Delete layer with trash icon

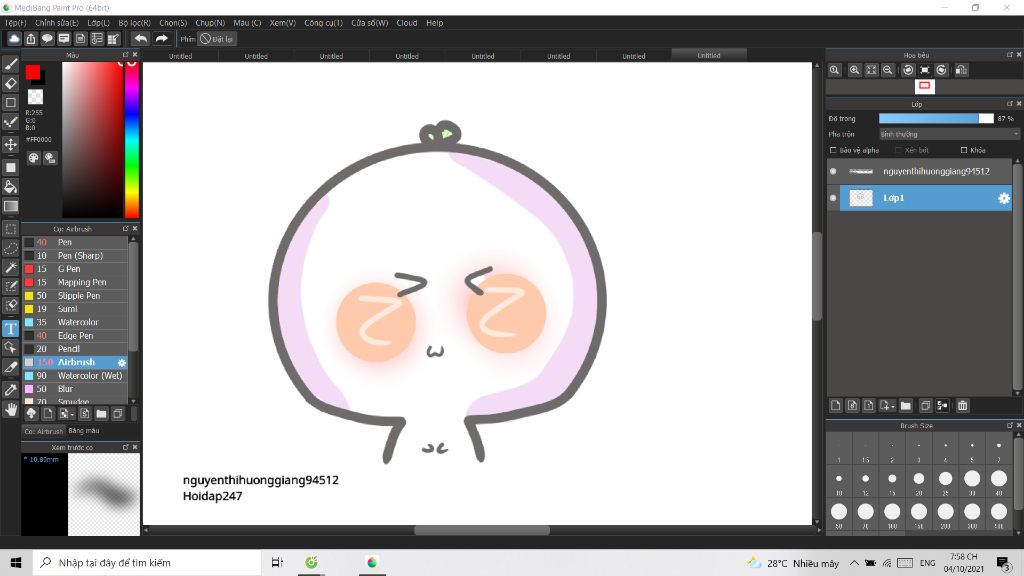[x=963, y=406]
